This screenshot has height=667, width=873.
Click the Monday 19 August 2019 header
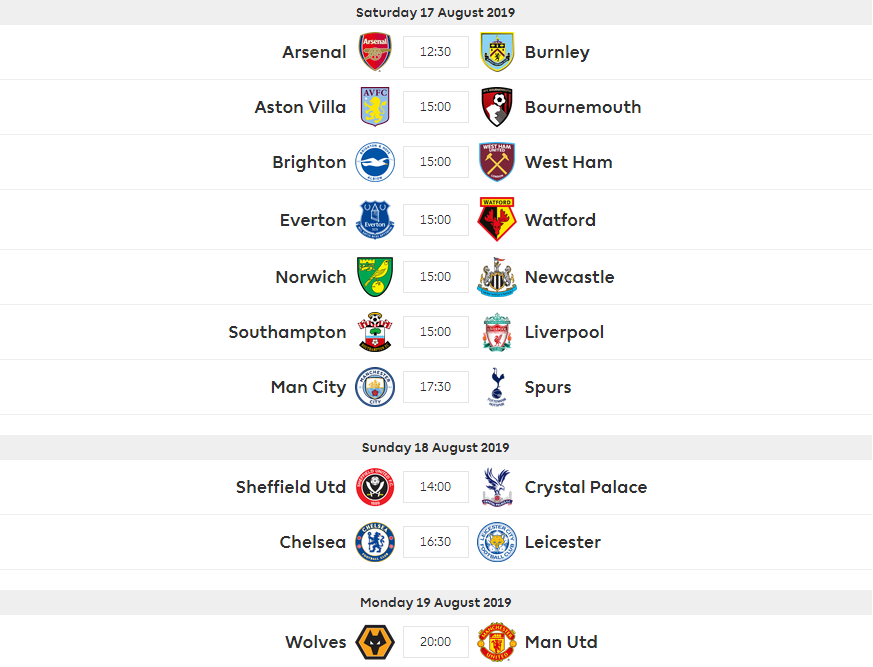coord(436,602)
